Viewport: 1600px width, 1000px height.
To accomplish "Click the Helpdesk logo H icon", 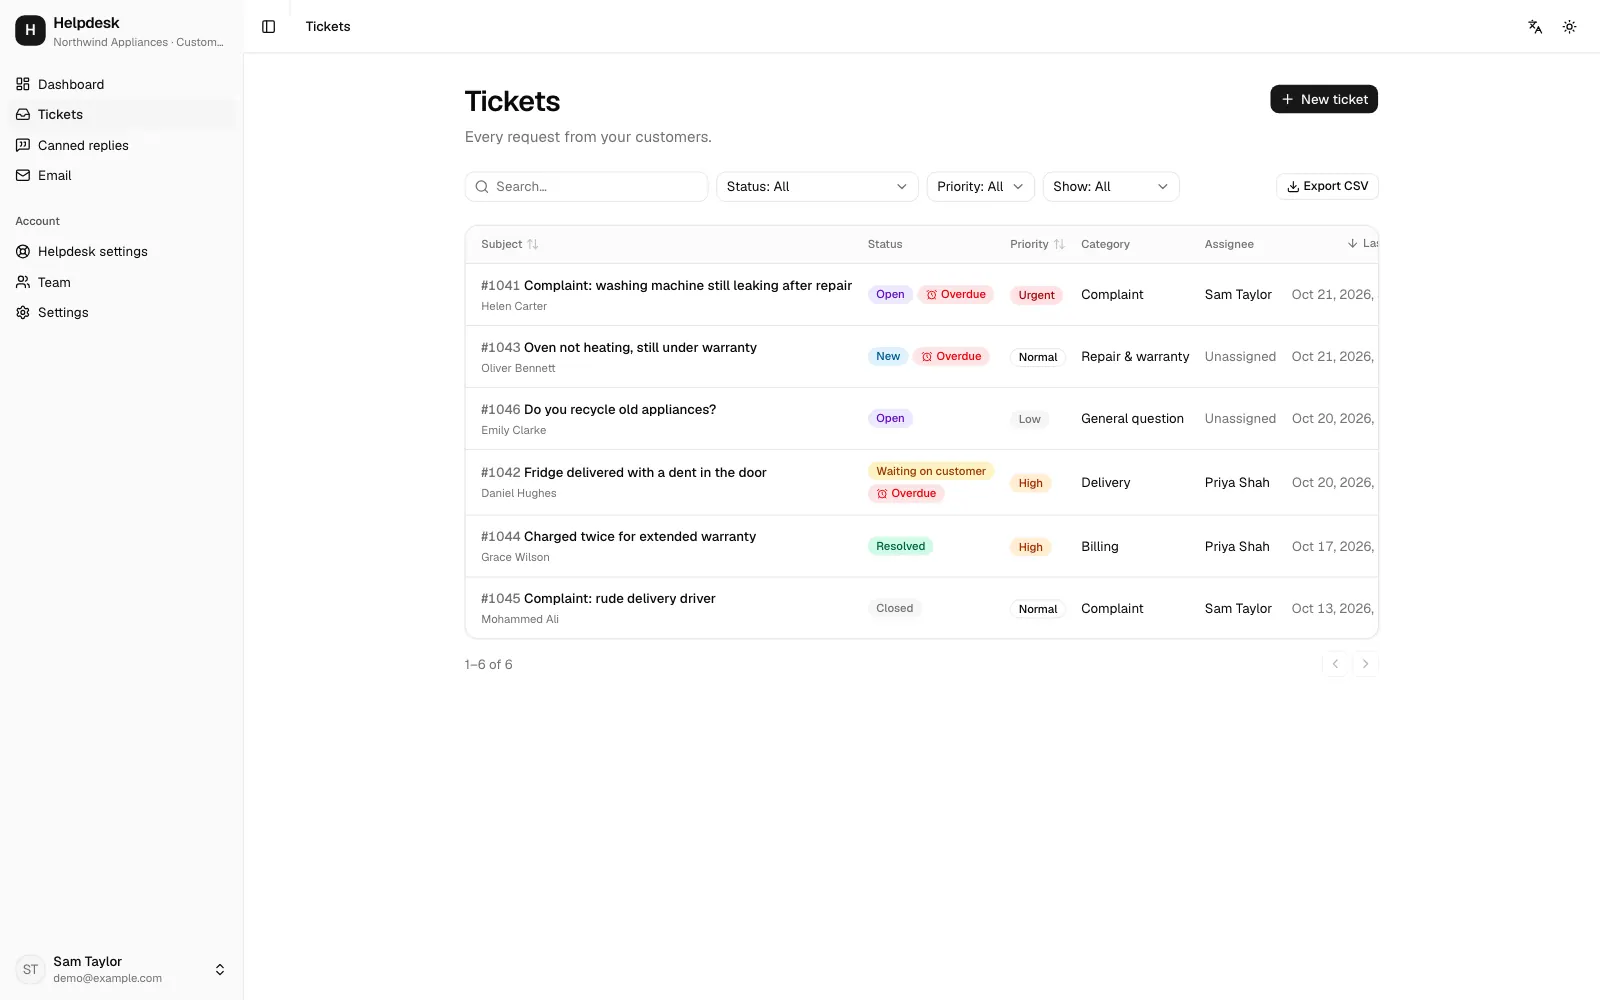I will click(x=30, y=31).
